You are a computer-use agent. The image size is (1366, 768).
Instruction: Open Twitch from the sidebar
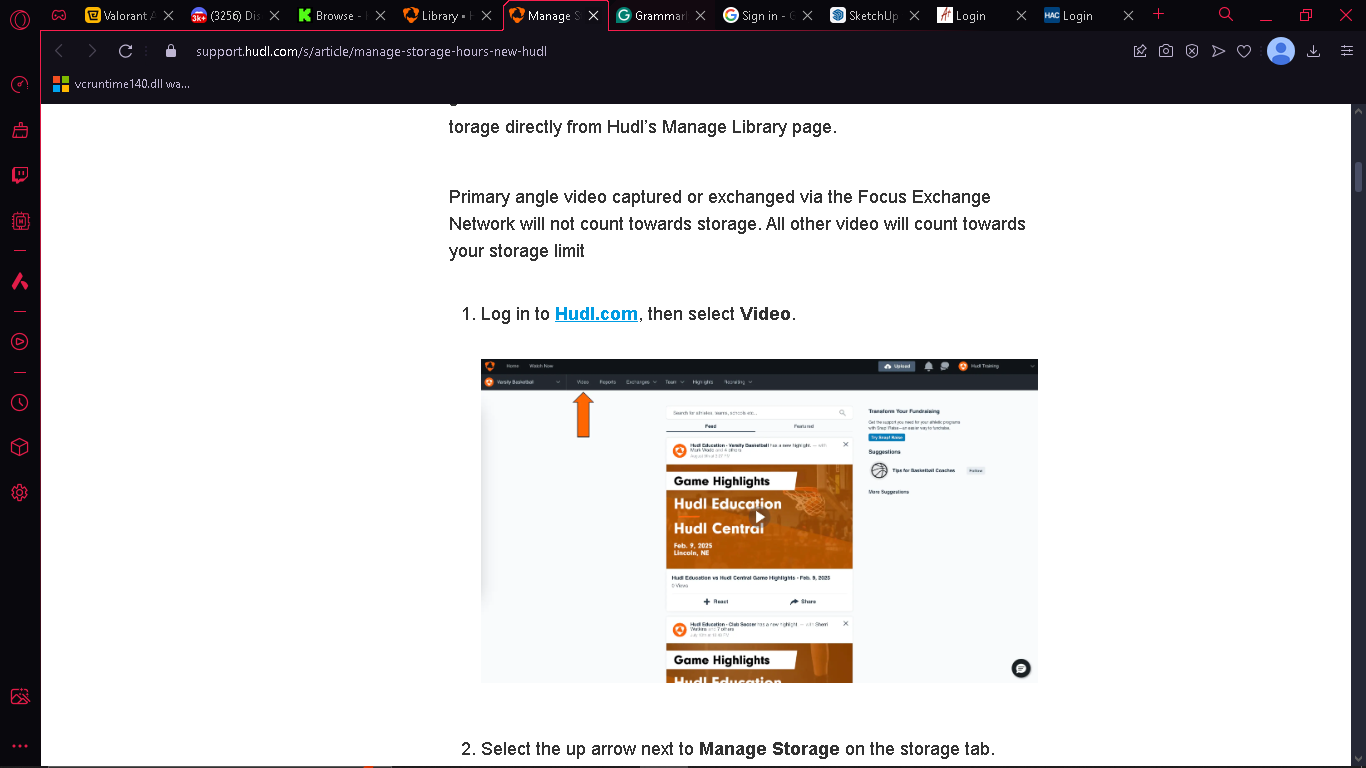pyautogui.click(x=19, y=175)
